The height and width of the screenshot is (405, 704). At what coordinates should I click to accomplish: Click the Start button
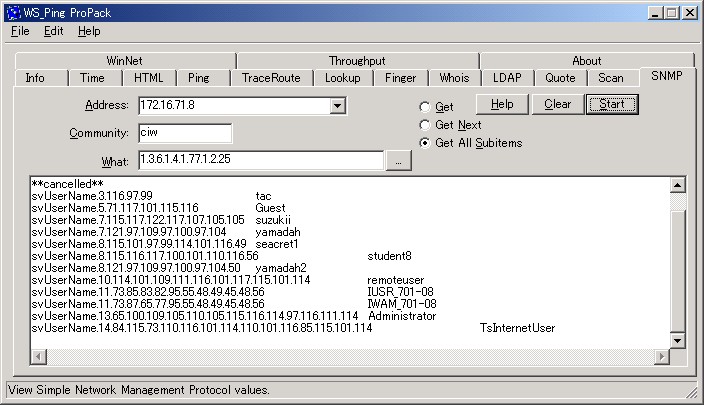coord(612,104)
